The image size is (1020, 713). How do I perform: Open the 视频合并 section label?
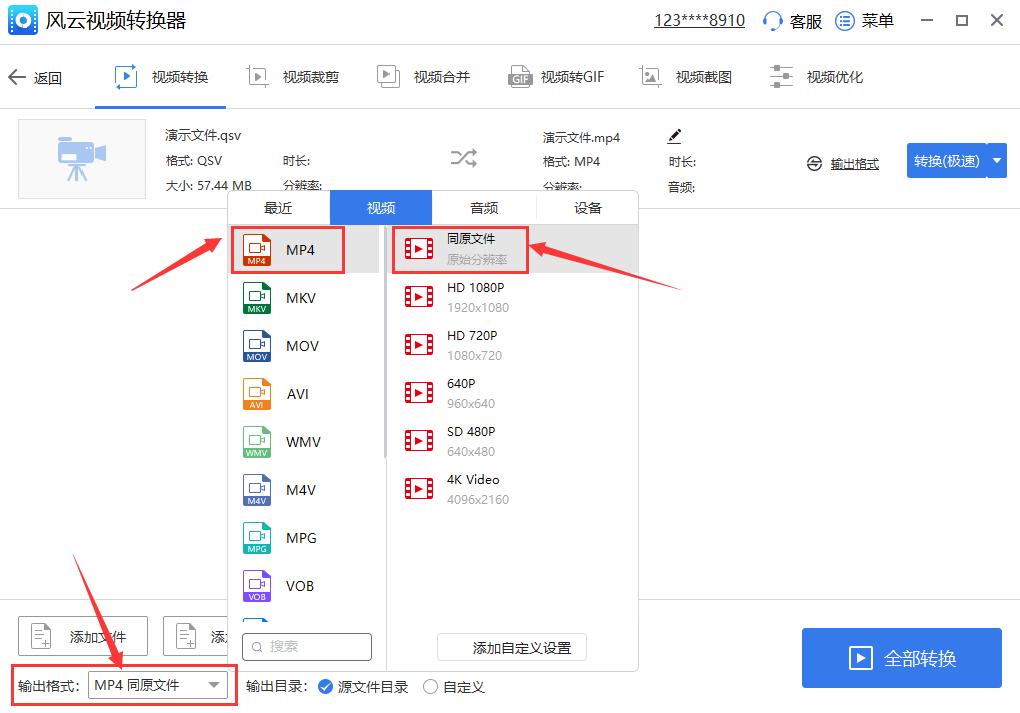coord(442,77)
